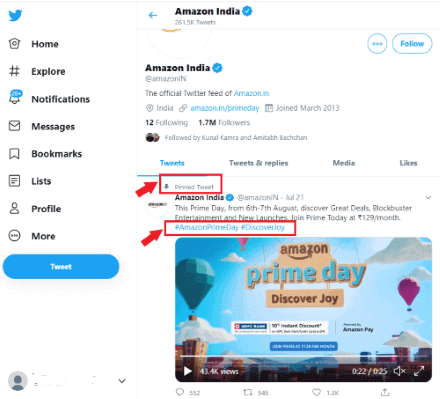The height and width of the screenshot is (399, 440).
Task: Open the three-dot profile options button
Action: click(377, 44)
